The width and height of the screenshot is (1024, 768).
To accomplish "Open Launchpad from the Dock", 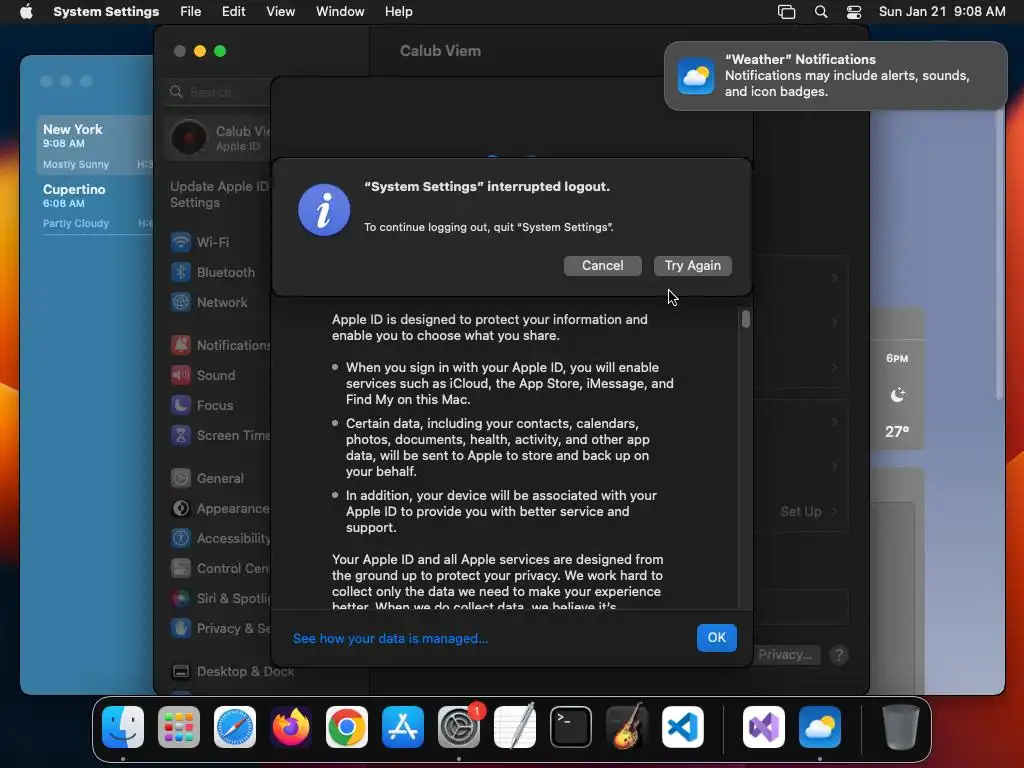I will coord(179,727).
